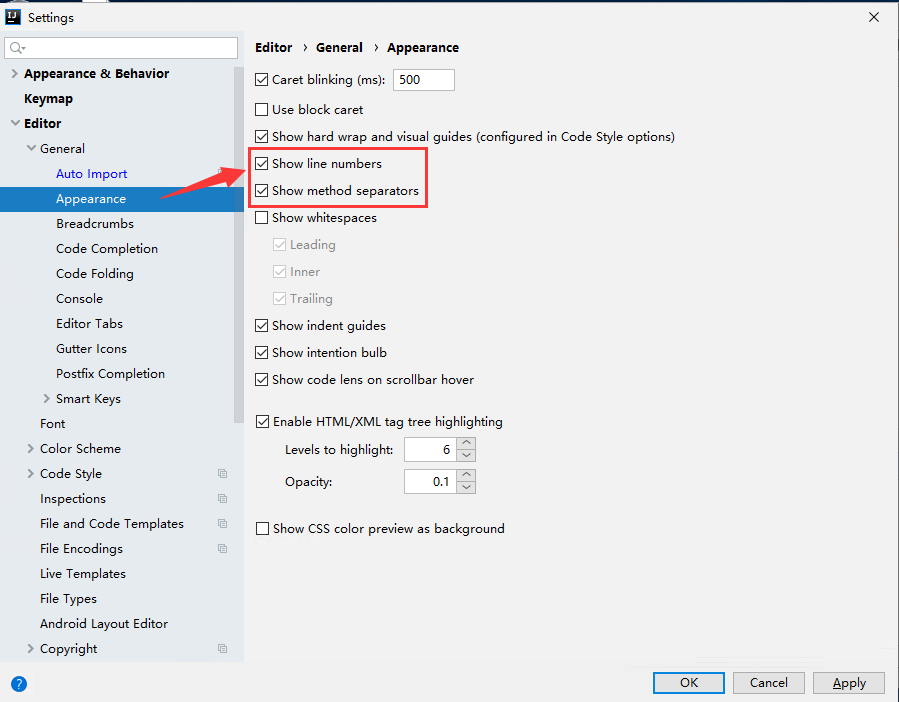Select Auto Import settings
The width and height of the screenshot is (899, 702).
(x=91, y=174)
